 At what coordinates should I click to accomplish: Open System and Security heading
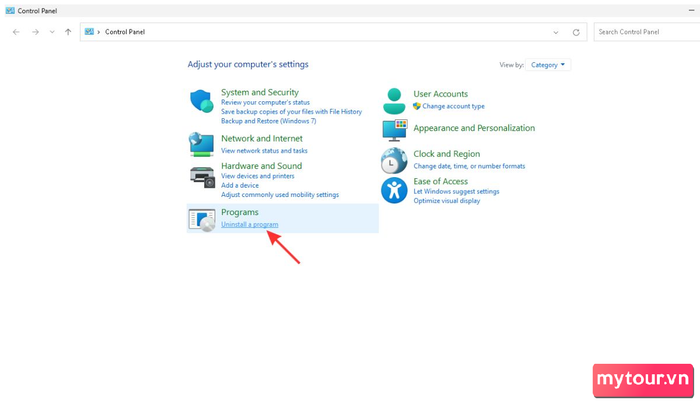(260, 92)
